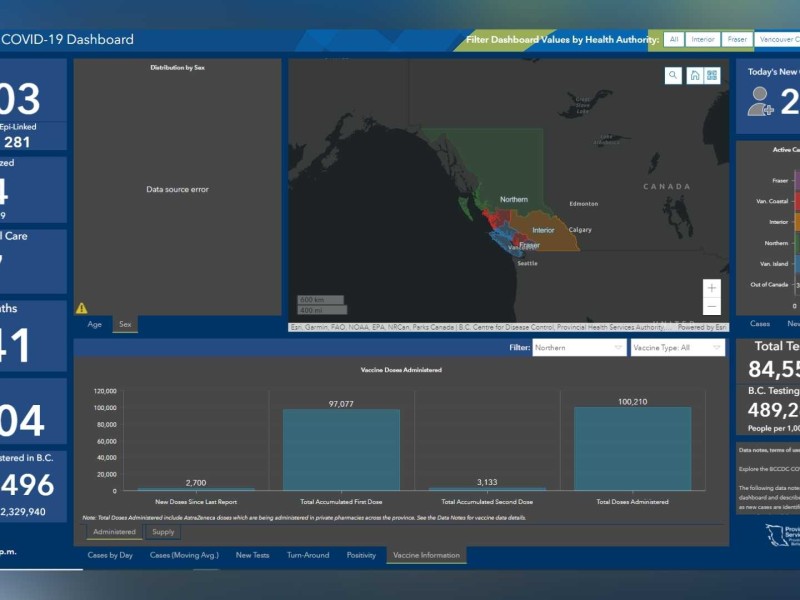This screenshot has width=800, height=600.
Task: Click the map search magnifier icon
Action: click(673, 75)
